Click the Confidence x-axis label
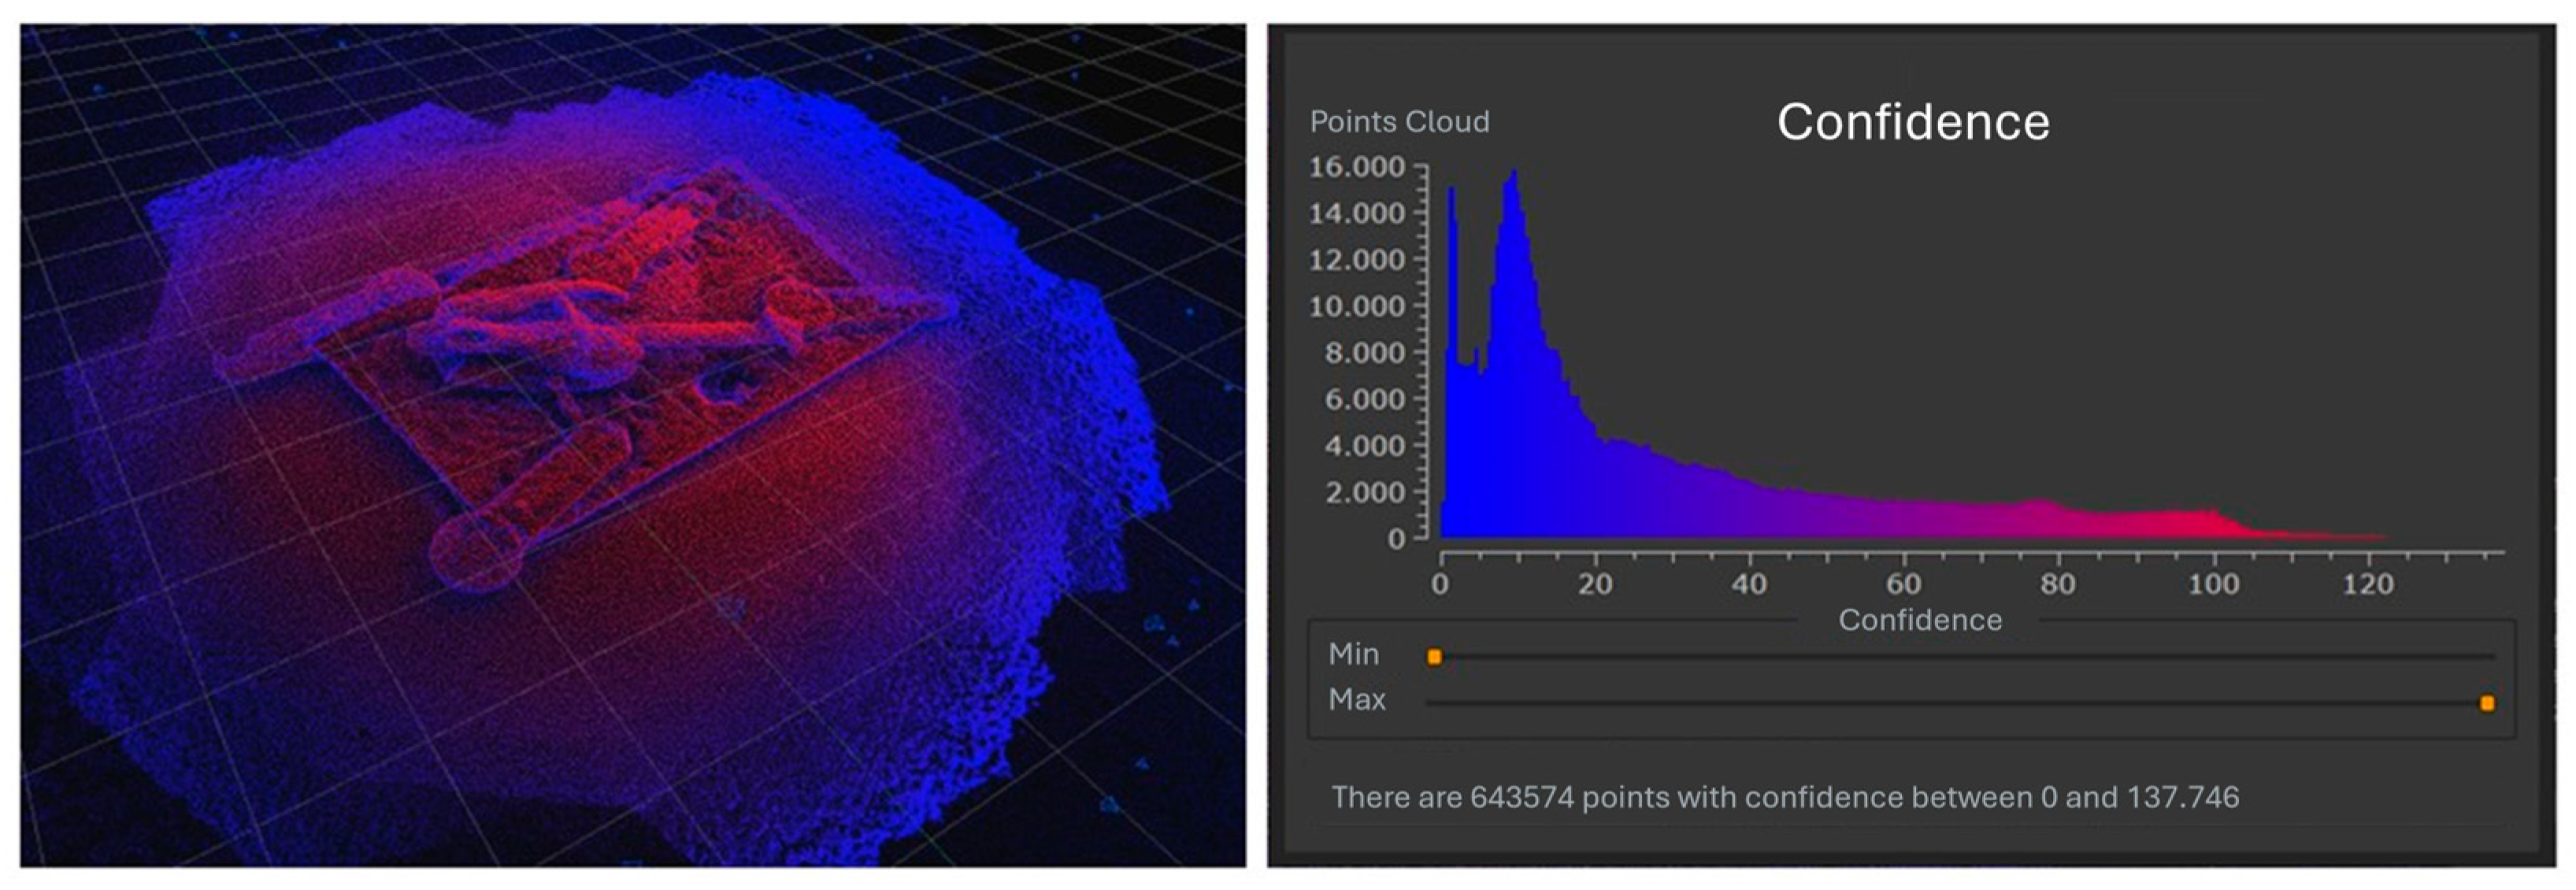Image resolution: width=2576 pixels, height=890 pixels. point(1919,620)
